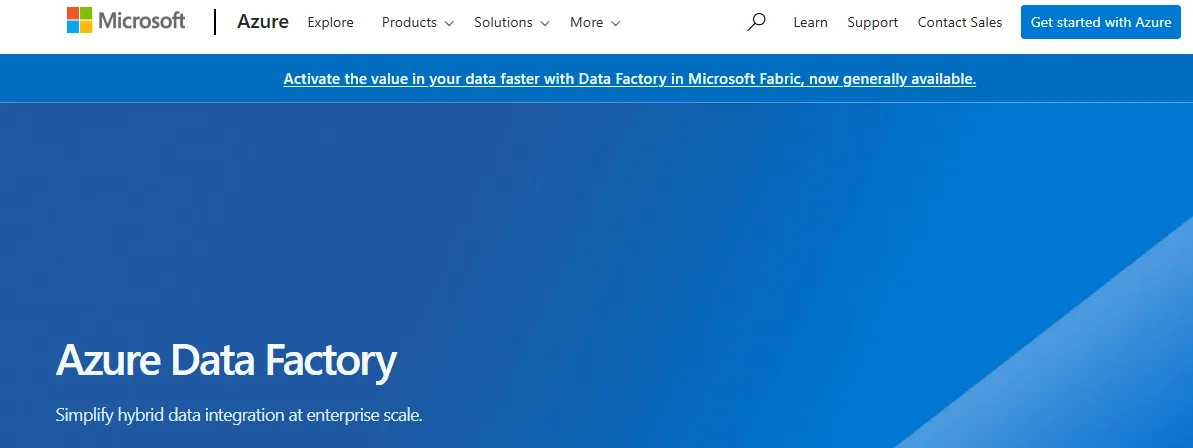Expand the Solutions dropdown

coord(511,22)
